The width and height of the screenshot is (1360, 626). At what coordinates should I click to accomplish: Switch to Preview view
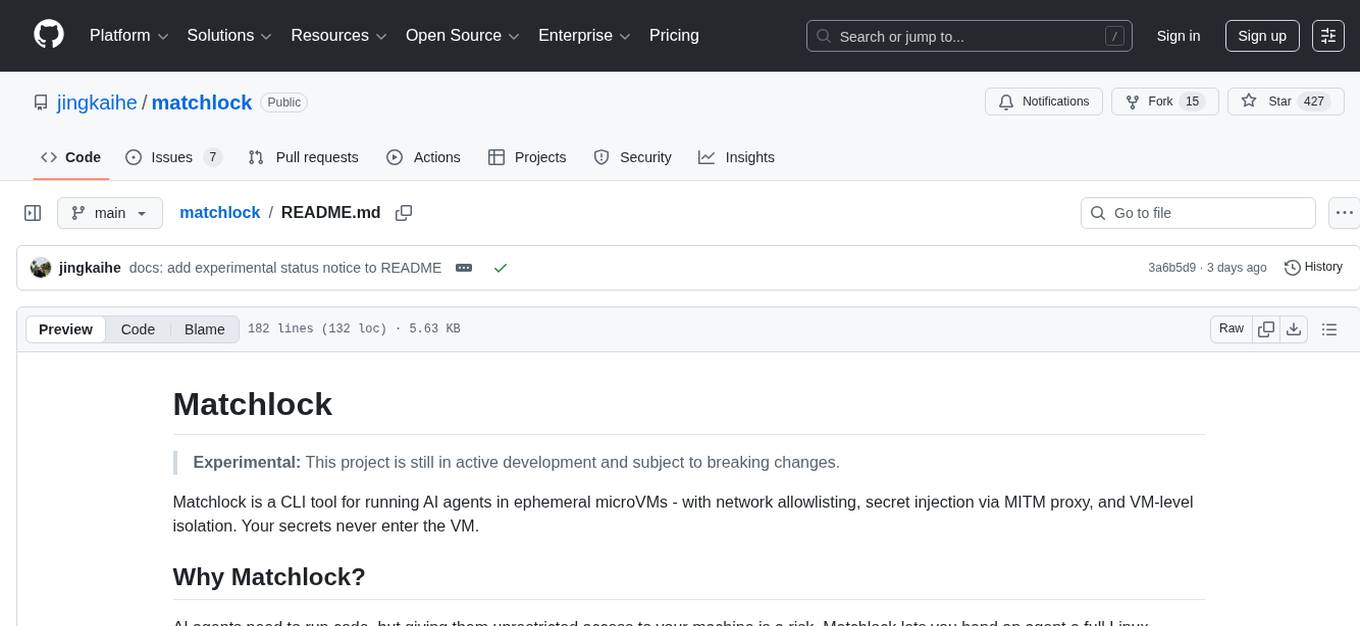66,329
